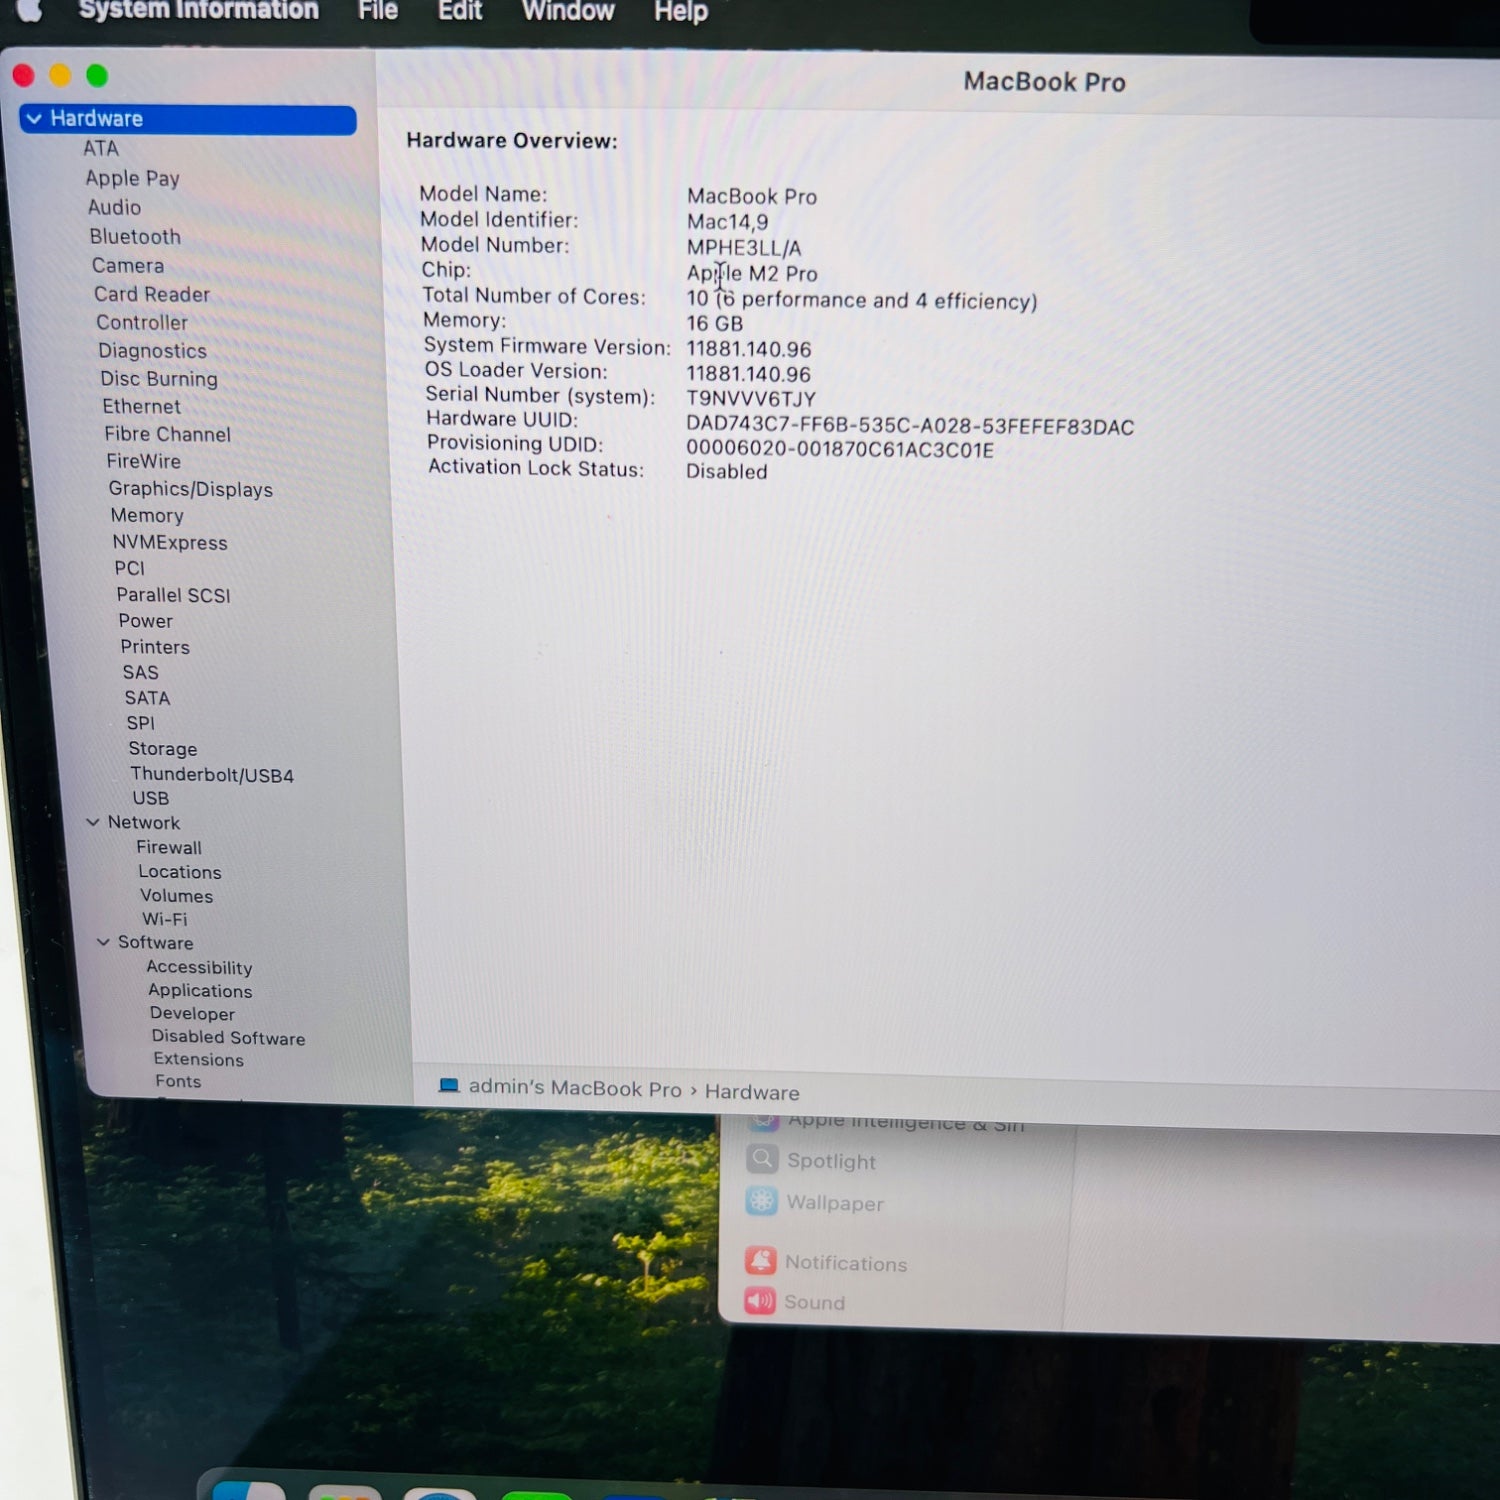Collapse the Hardware section chevron
Image resolution: width=1500 pixels, height=1500 pixels.
pos(34,119)
